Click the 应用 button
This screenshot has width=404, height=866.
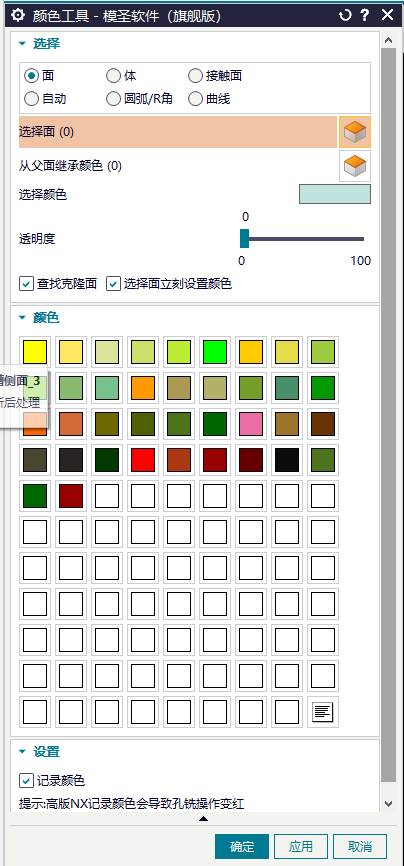301,847
